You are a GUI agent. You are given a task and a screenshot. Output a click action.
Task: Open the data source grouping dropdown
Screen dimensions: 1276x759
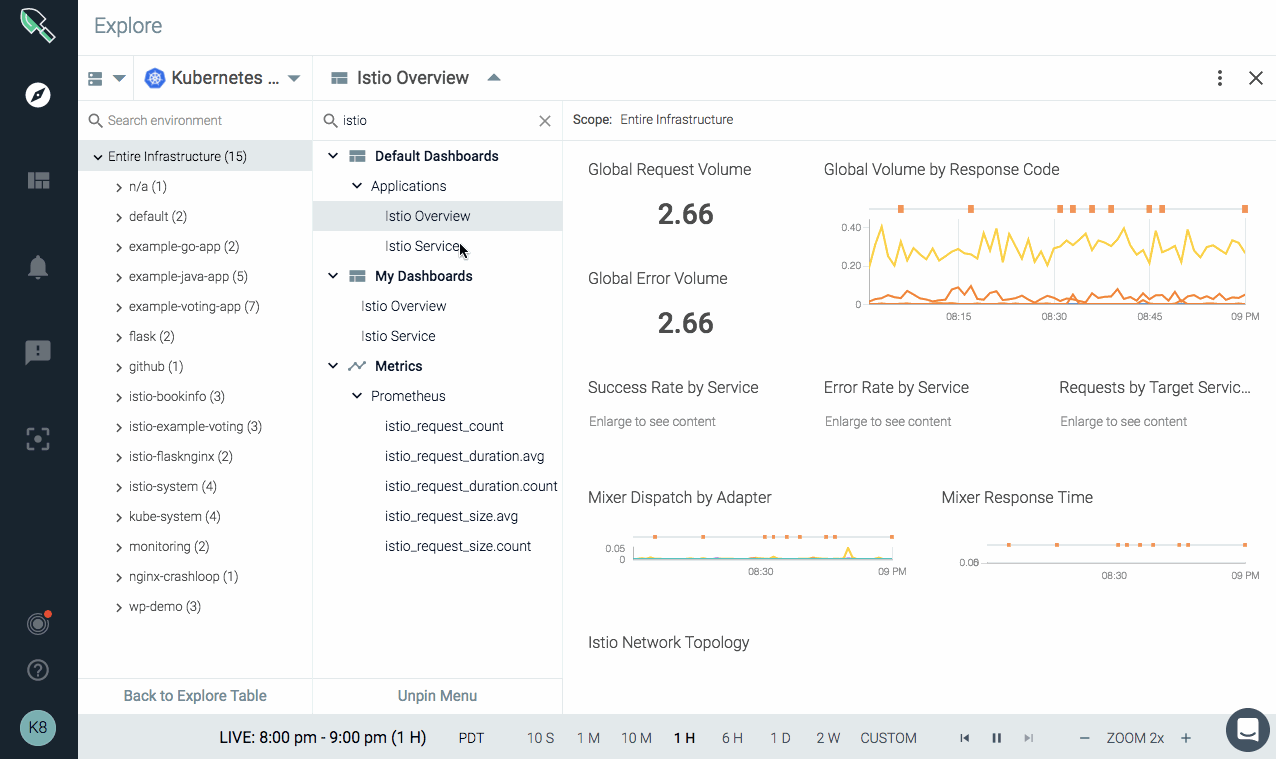click(107, 78)
